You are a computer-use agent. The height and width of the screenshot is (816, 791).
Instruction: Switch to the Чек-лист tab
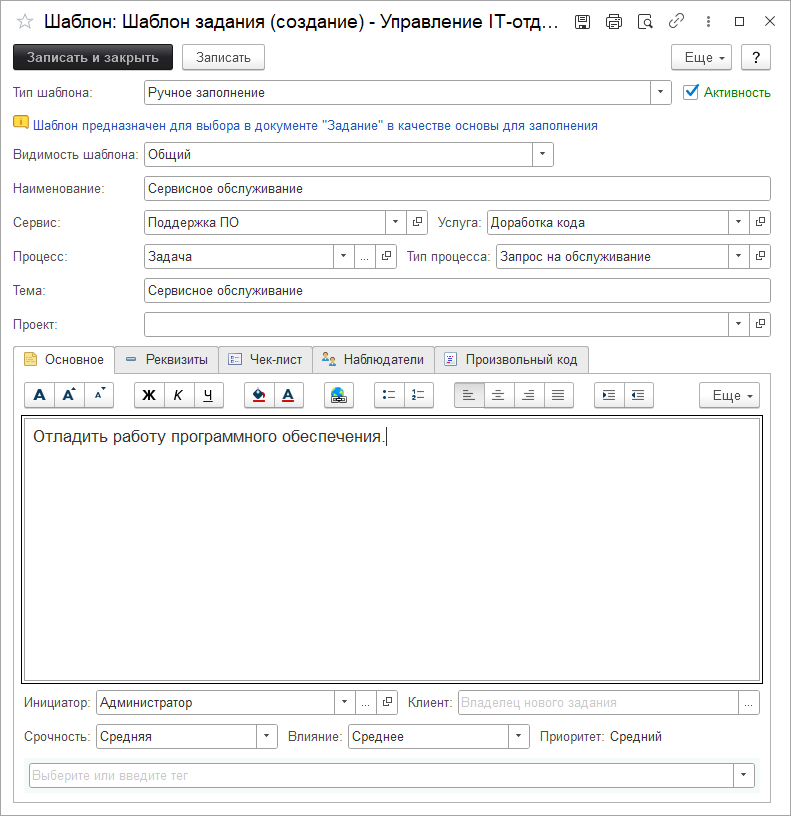point(265,360)
